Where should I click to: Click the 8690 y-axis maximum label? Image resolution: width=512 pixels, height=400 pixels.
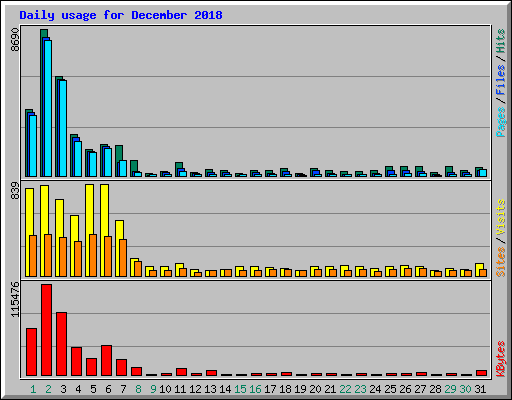15,40
